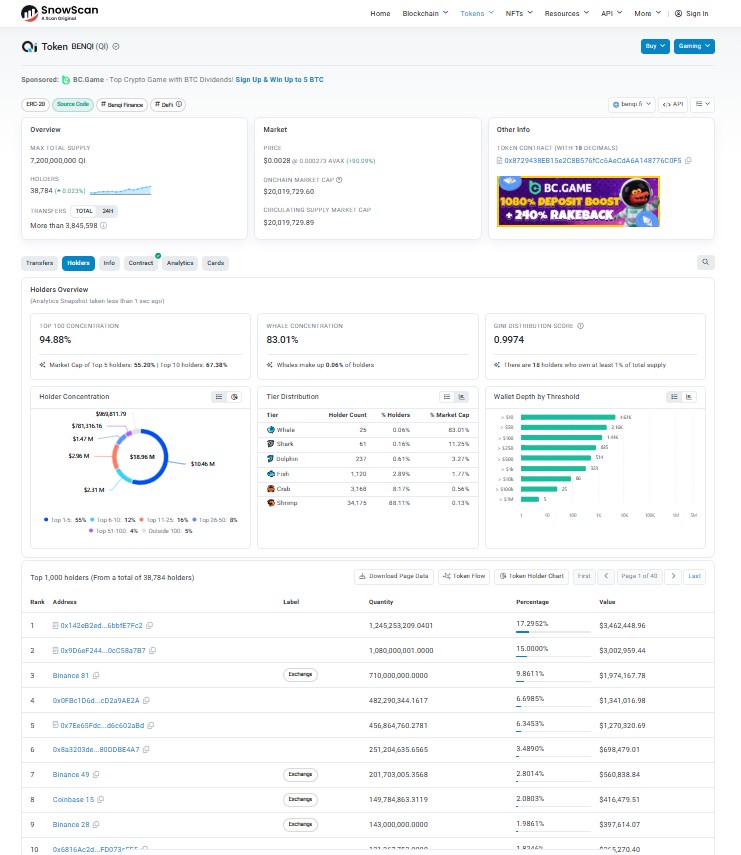Click the verified badge next to BENQI (QI)
Image resolution: width=741 pixels, height=855 pixels.
[116, 47]
